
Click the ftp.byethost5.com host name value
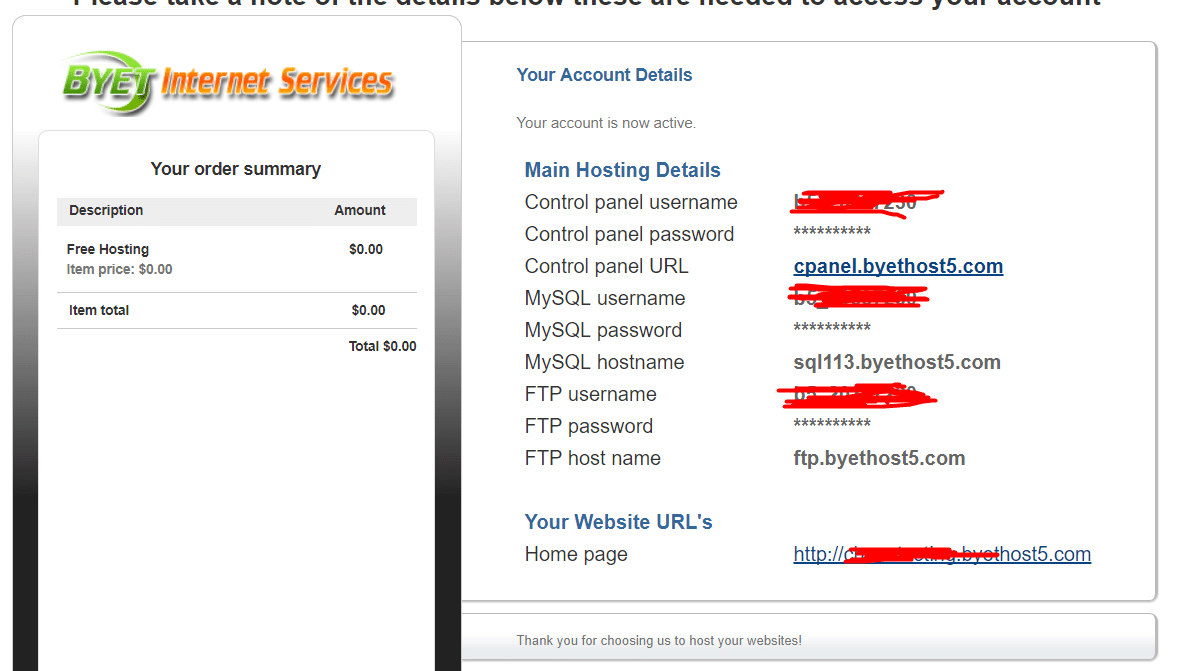[x=879, y=458]
